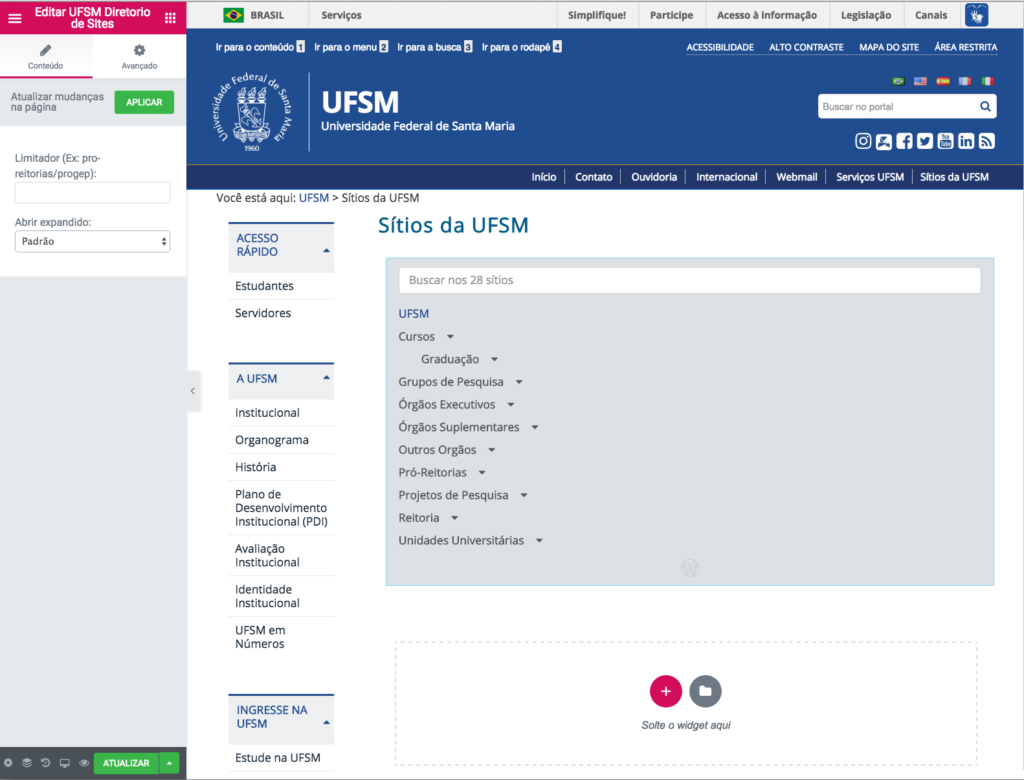Open the Abrir expandido dropdown
1024x780 pixels.
[x=92, y=242]
